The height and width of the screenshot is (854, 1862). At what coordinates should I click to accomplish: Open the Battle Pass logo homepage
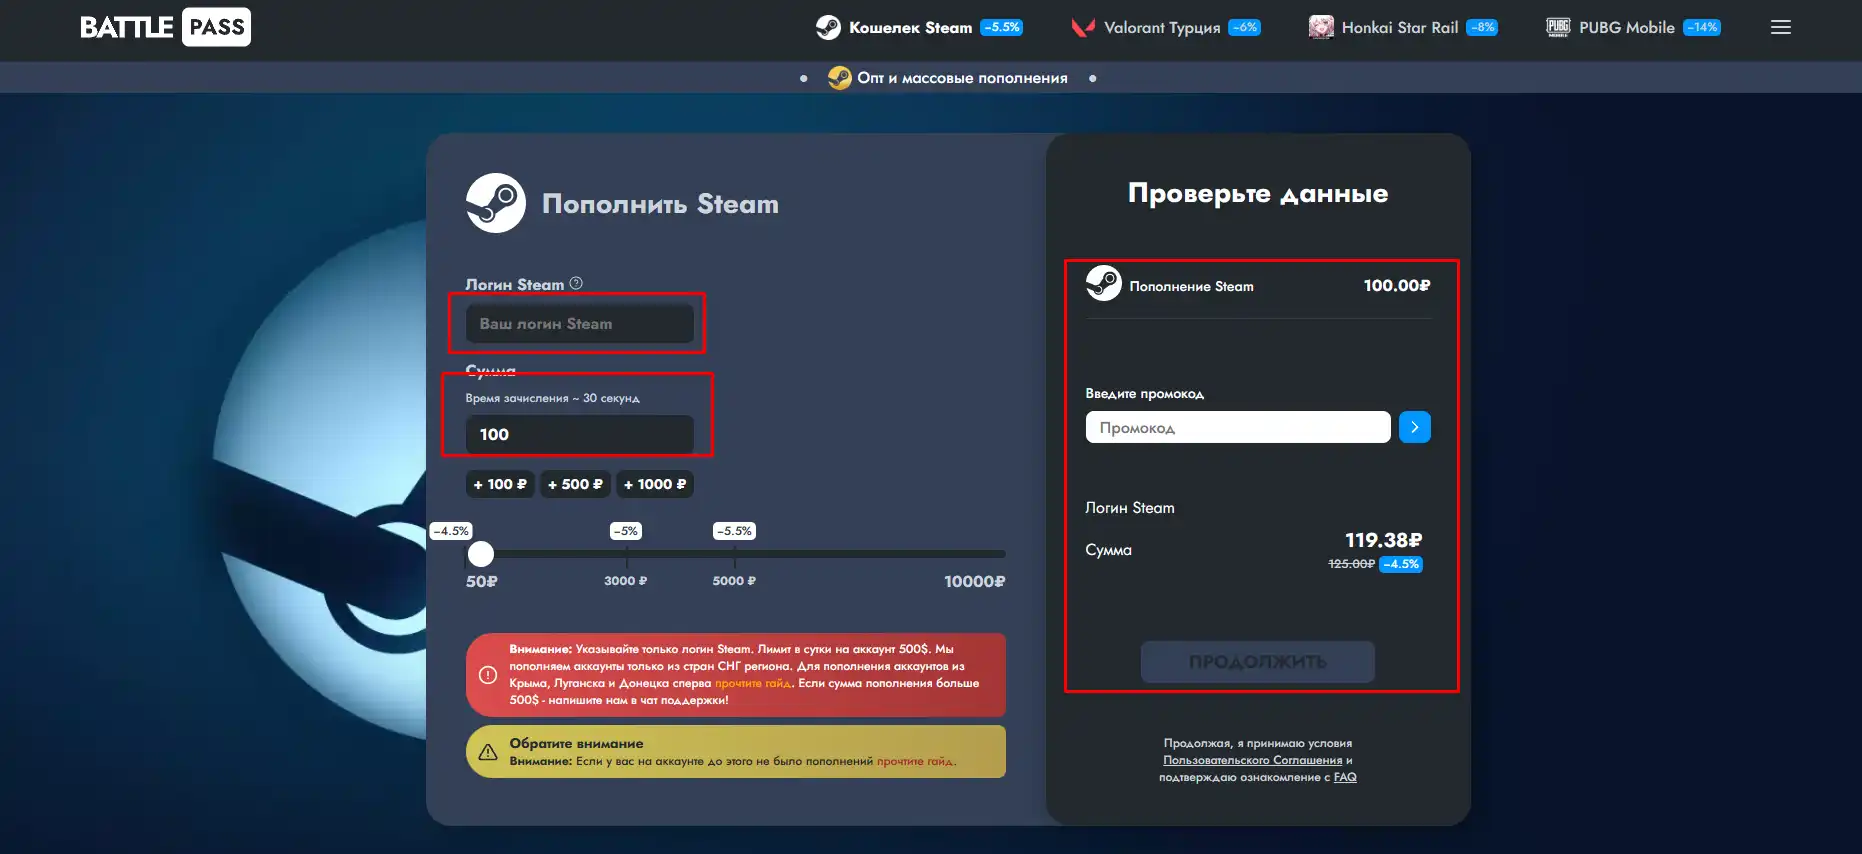click(165, 27)
